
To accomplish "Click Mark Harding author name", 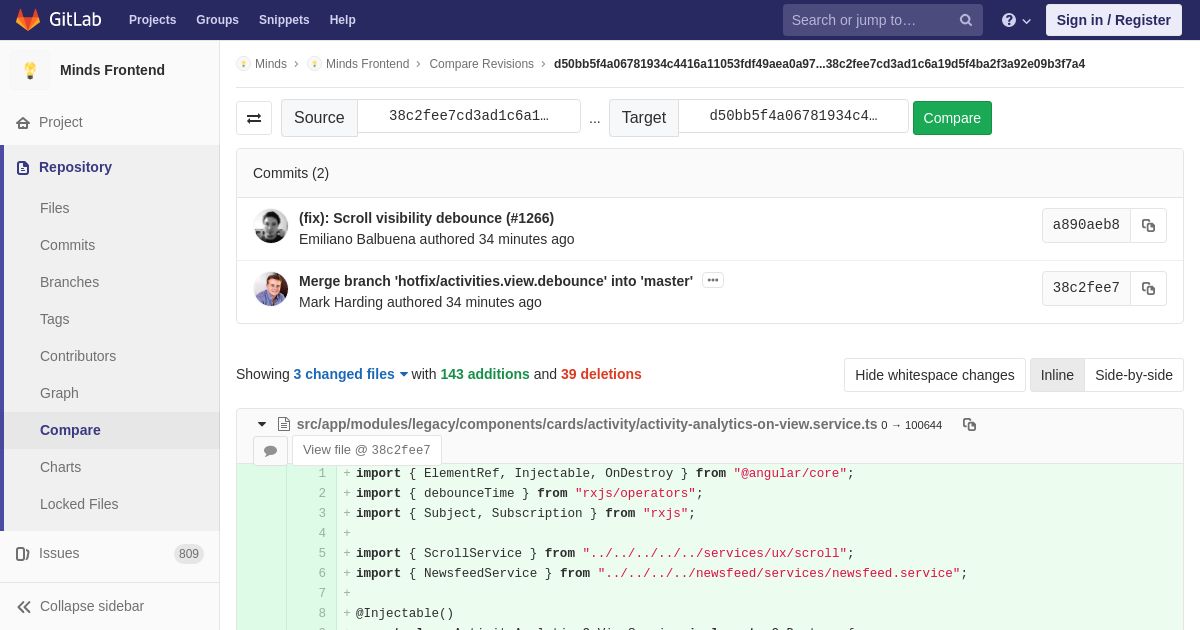I will click(341, 302).
